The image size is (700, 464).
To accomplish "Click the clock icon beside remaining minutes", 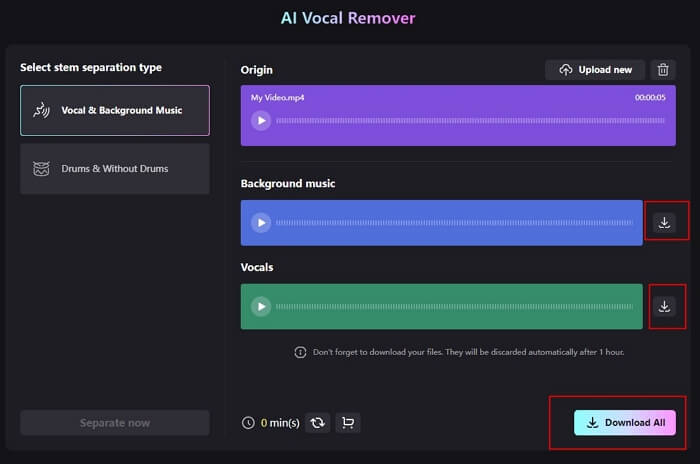I will click(248, 423).
